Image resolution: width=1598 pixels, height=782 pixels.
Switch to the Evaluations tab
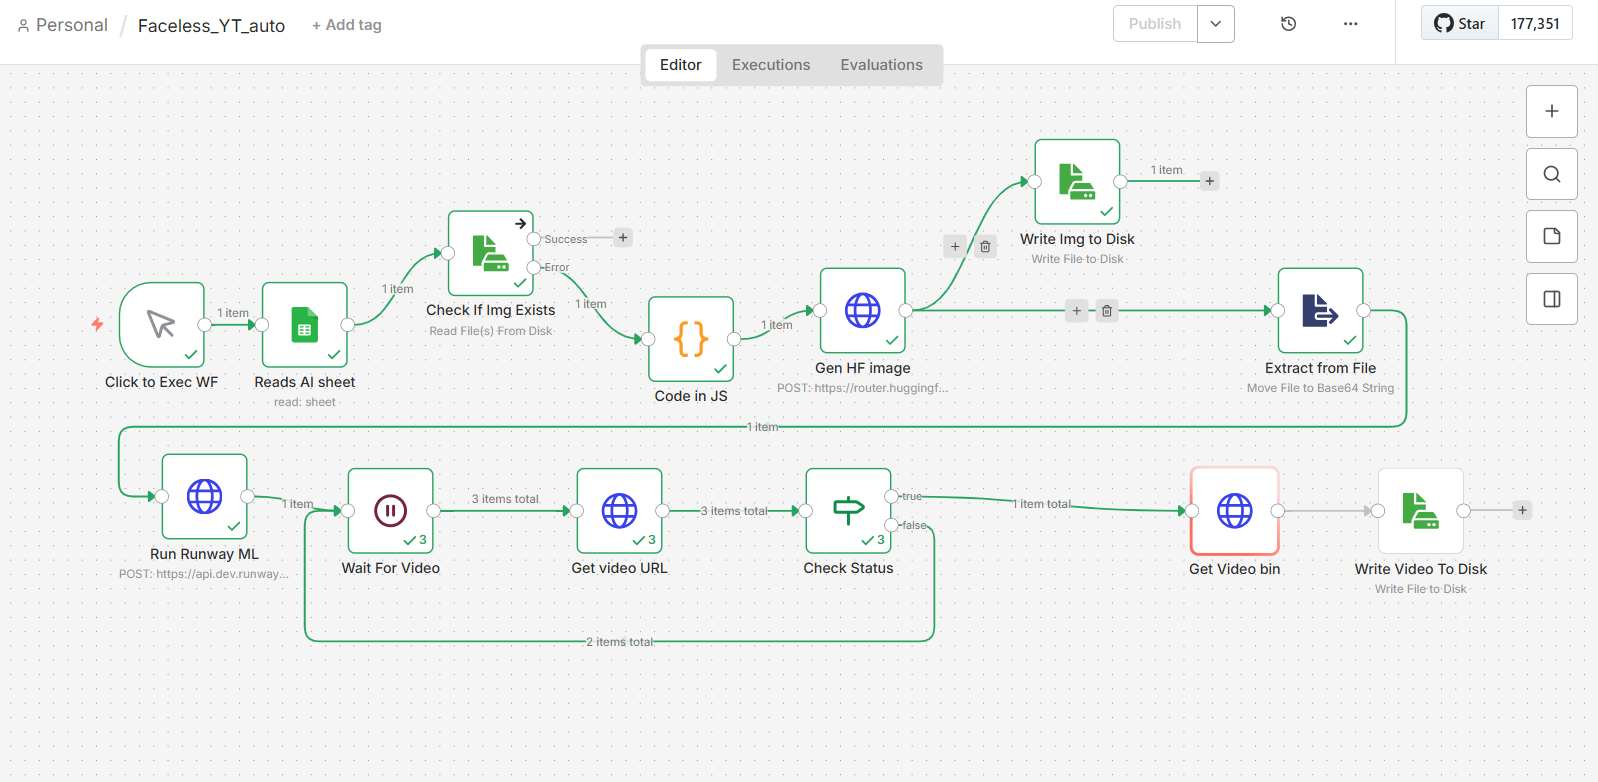tap(882, 65)
